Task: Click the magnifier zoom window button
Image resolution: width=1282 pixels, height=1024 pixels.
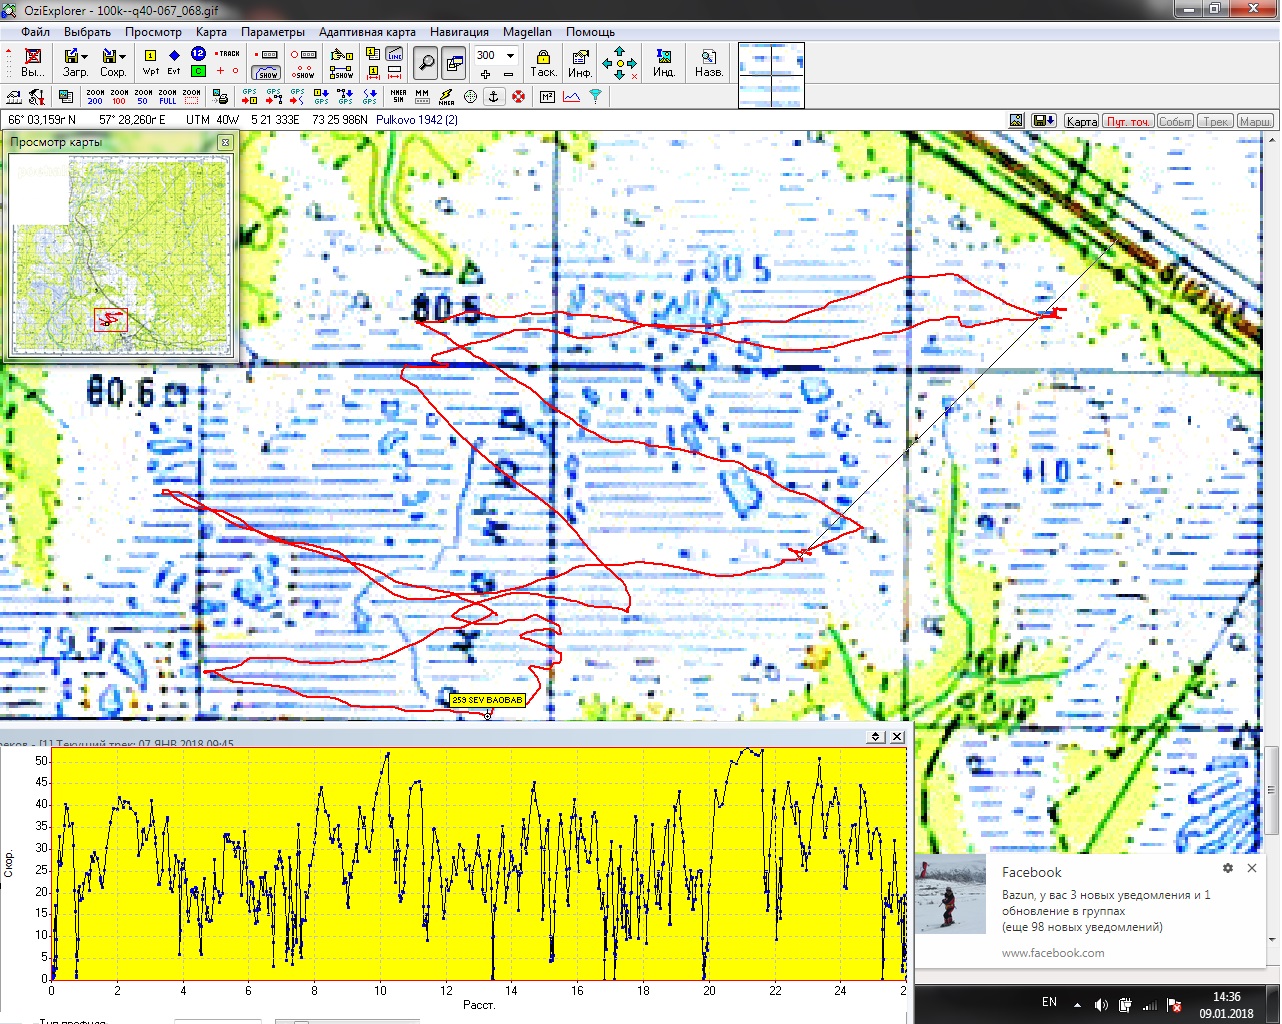Action: 426,63
